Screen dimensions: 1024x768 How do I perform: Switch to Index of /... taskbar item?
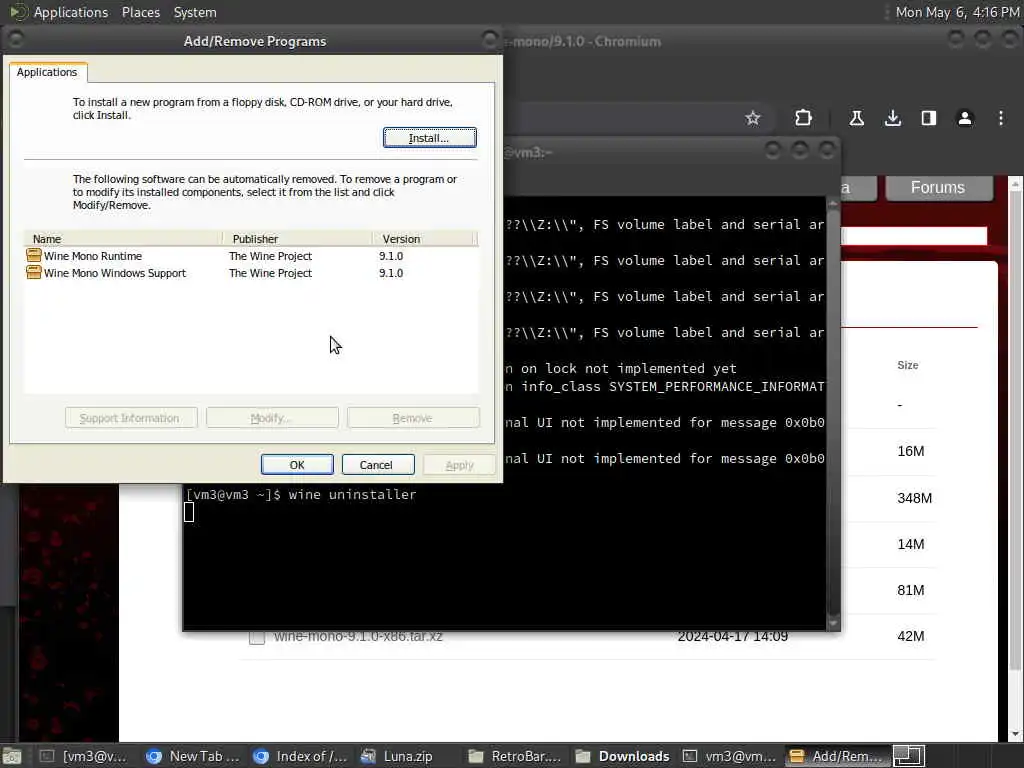300,756
